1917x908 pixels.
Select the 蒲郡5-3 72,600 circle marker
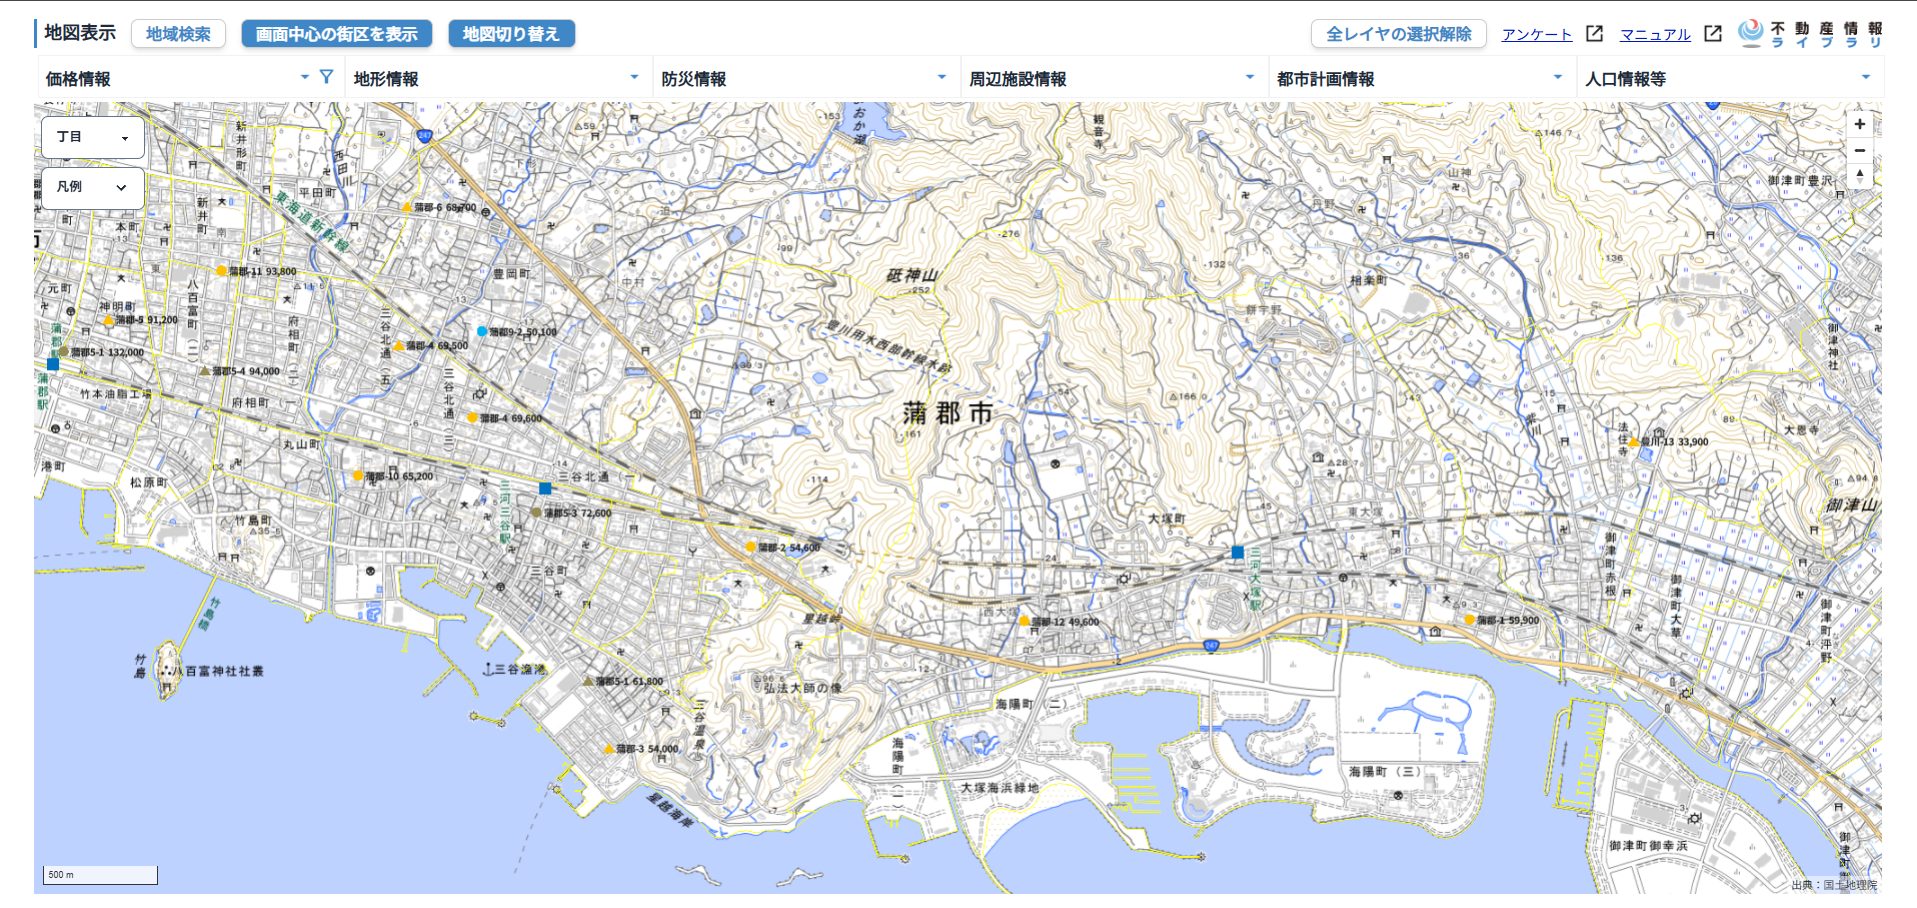pos(536,512)
